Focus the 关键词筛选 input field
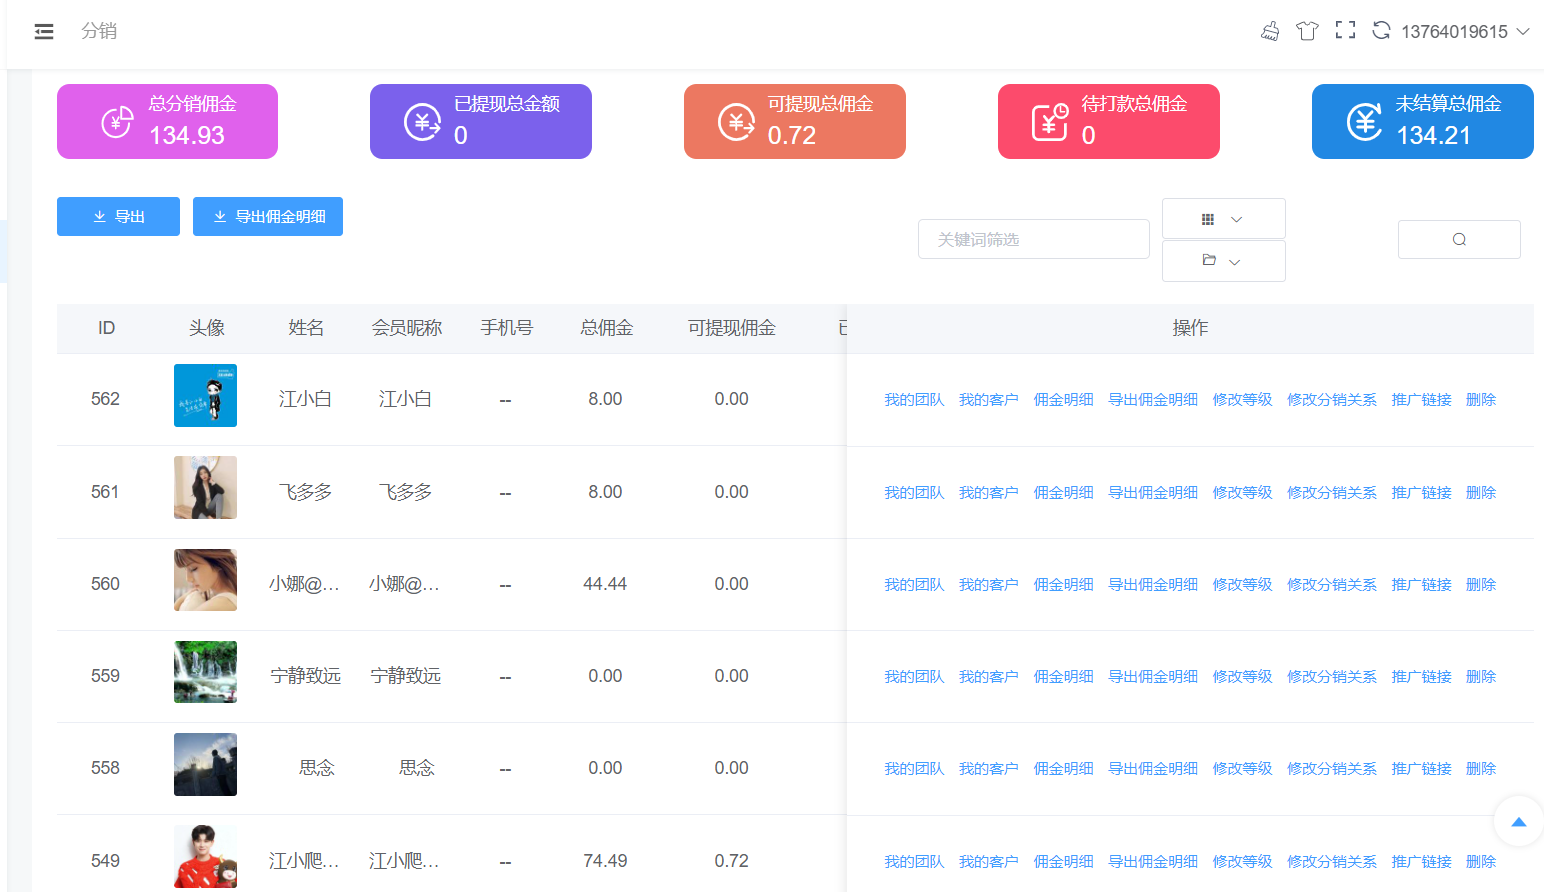This screenshot has width=1544, height=892. (1034, 239)
